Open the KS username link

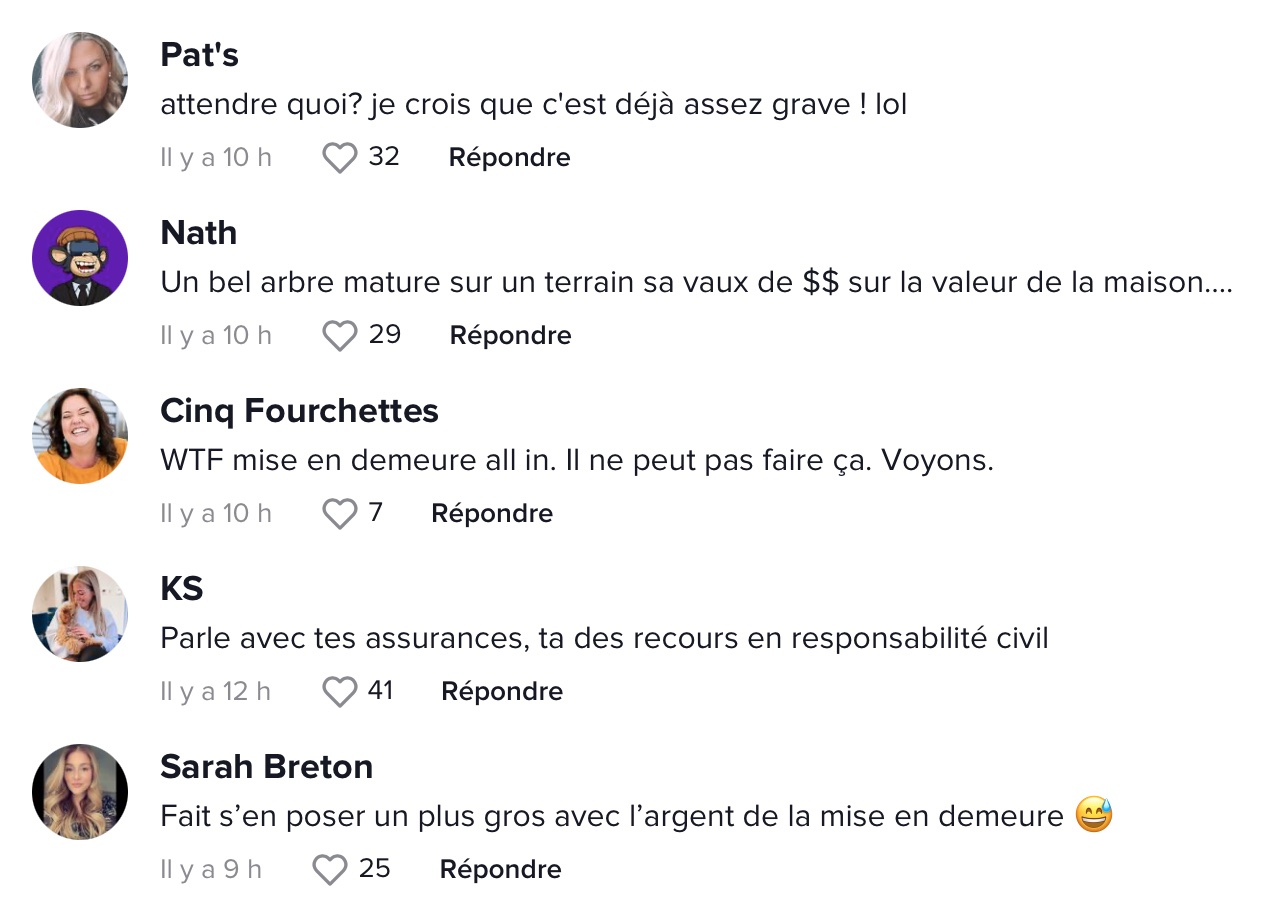click(x=182, y=589)
